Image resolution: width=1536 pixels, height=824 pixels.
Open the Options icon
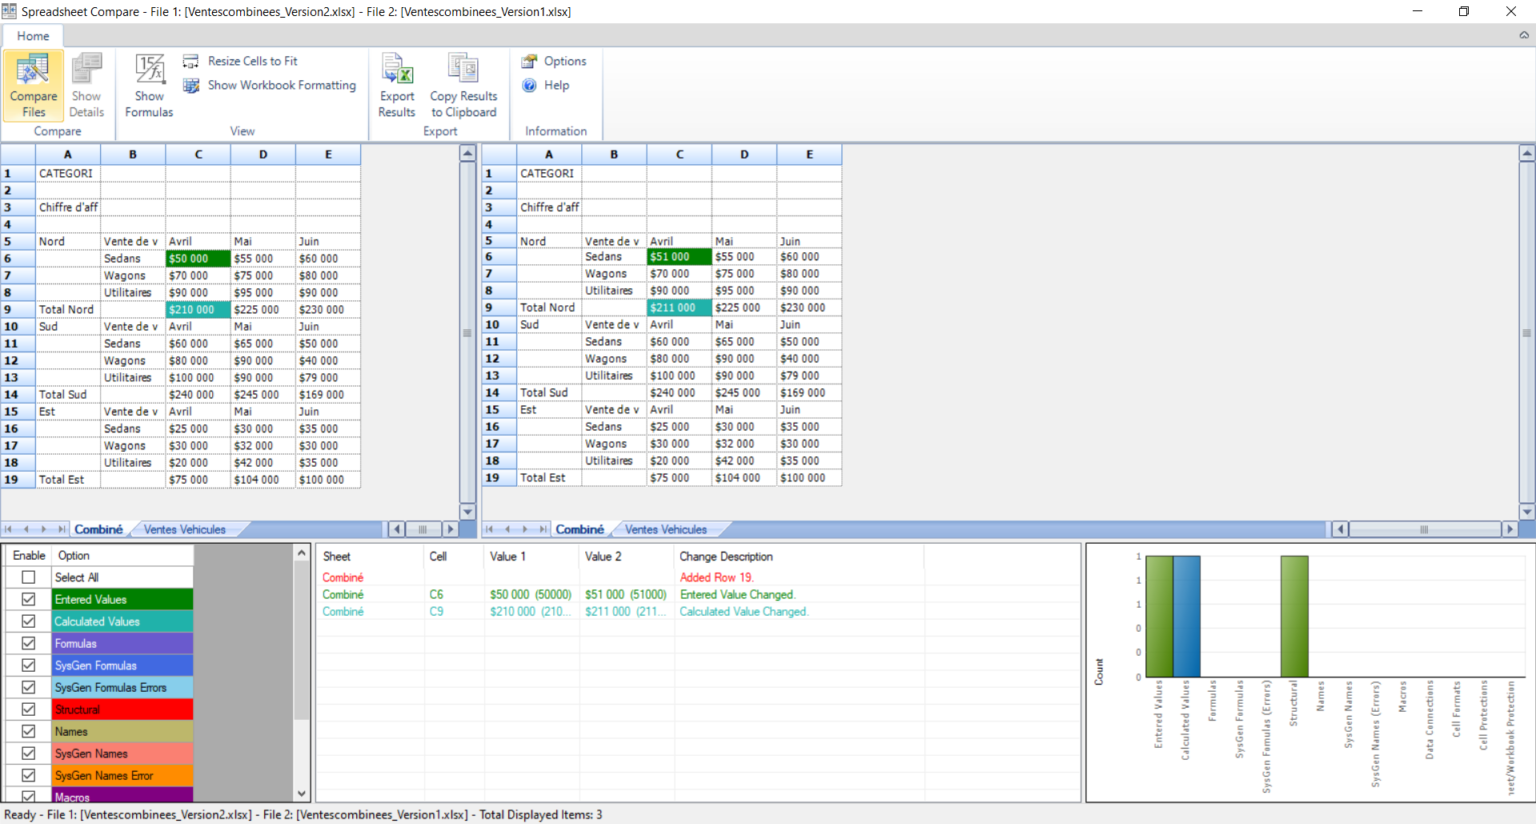point(530,60)
